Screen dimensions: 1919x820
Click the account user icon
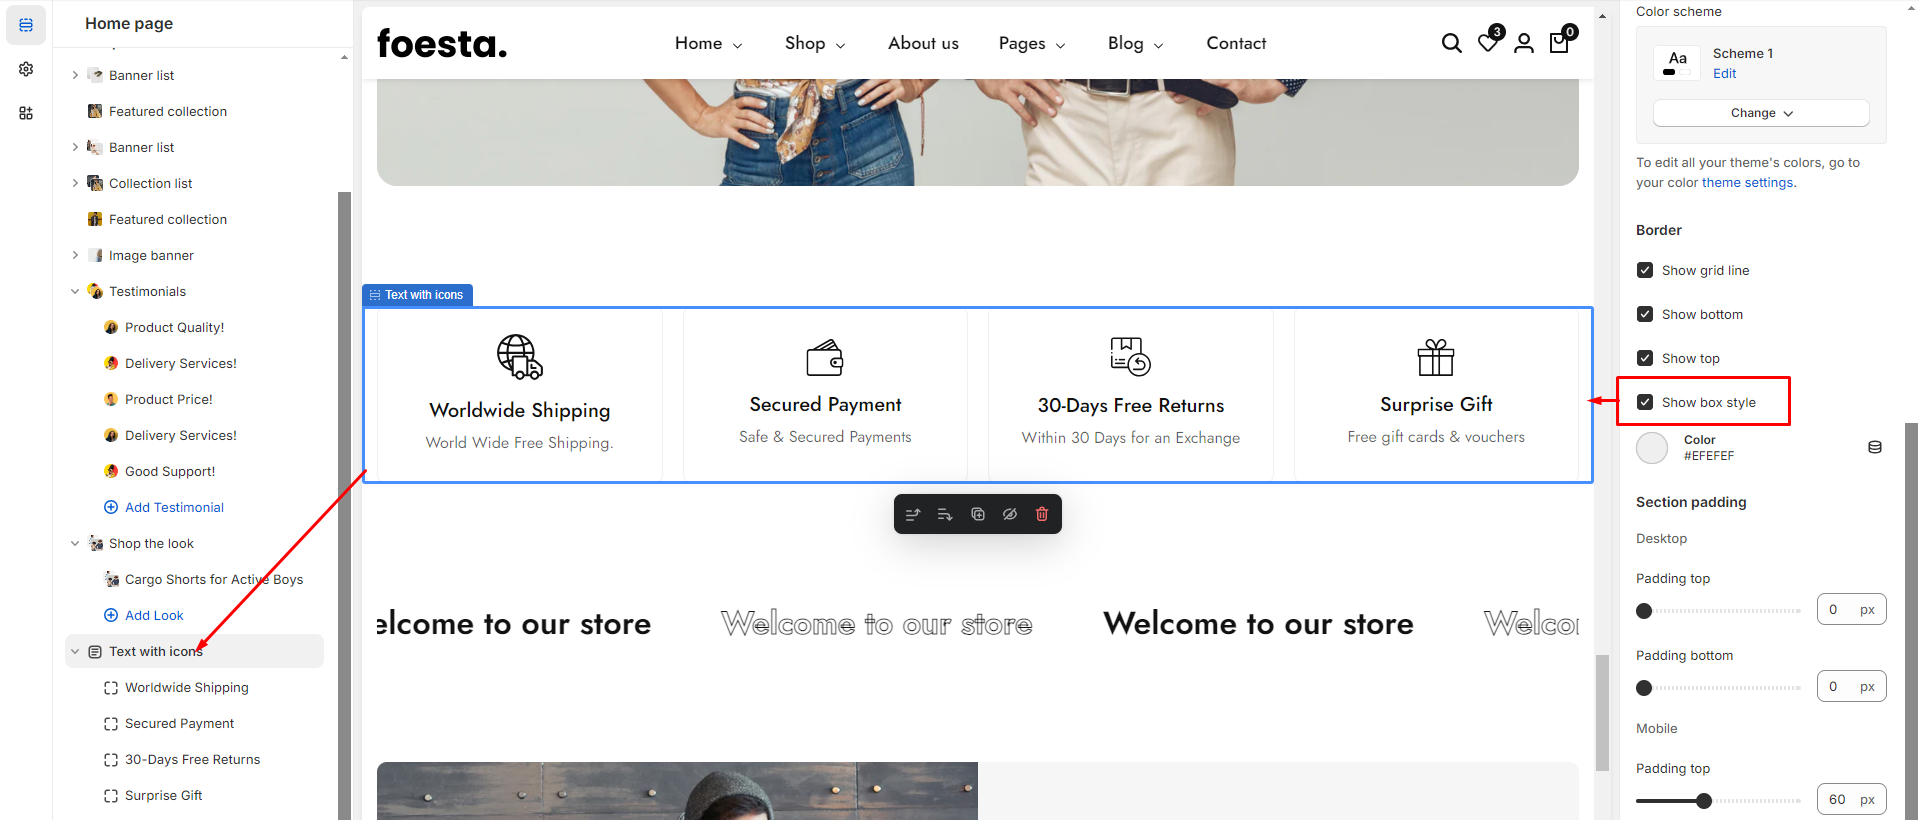[x=1523, y=43]
